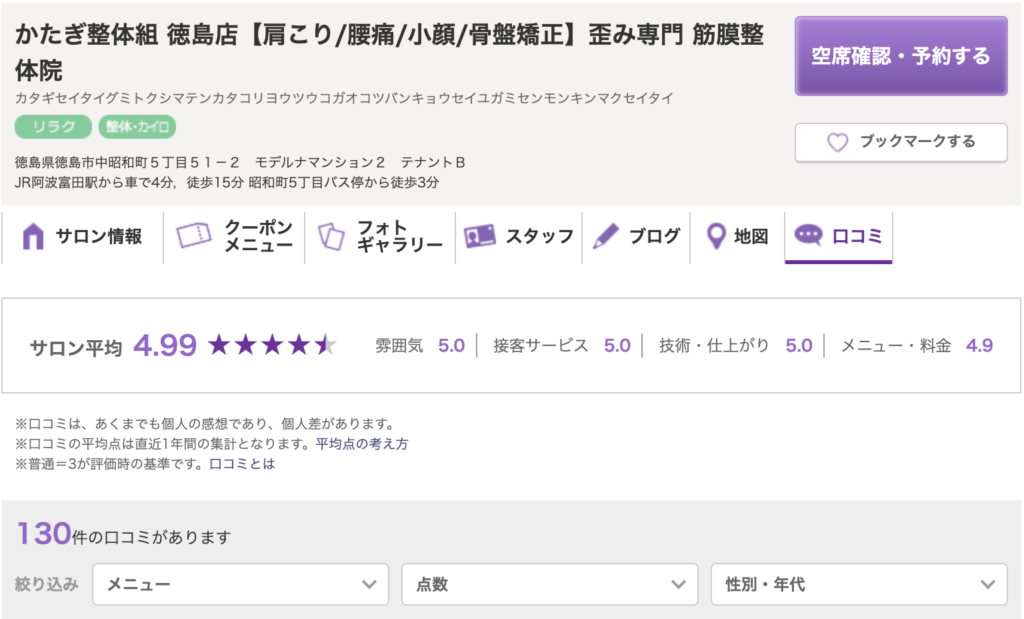Click the map pin icon
Screen dimensions: 1024x619
coord(716,237)
